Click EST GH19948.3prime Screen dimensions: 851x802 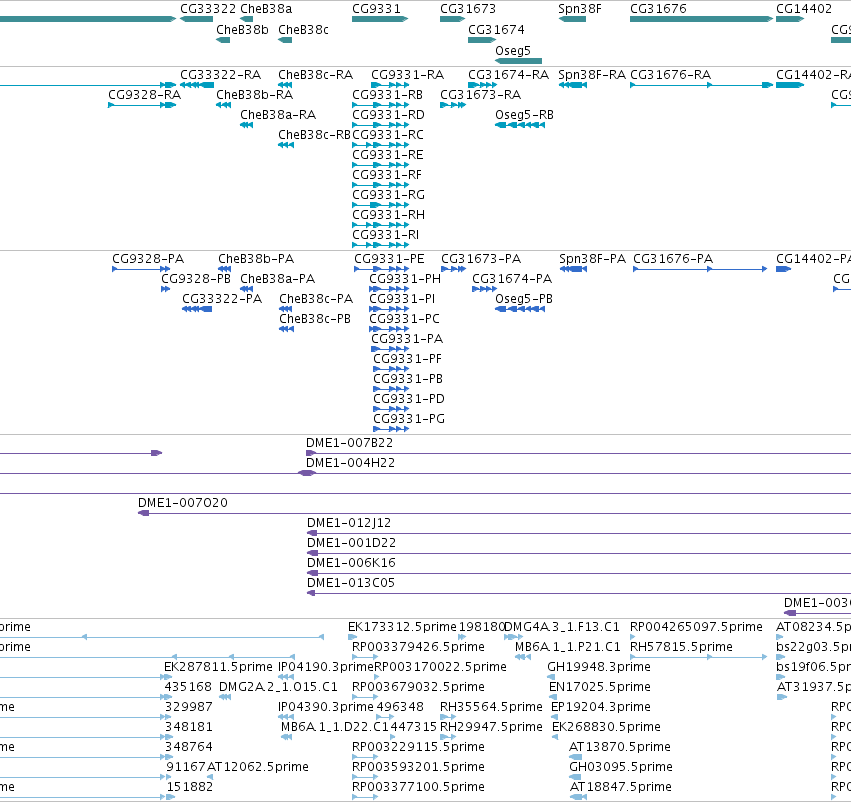pyautogui.click(x=551, y=677)
